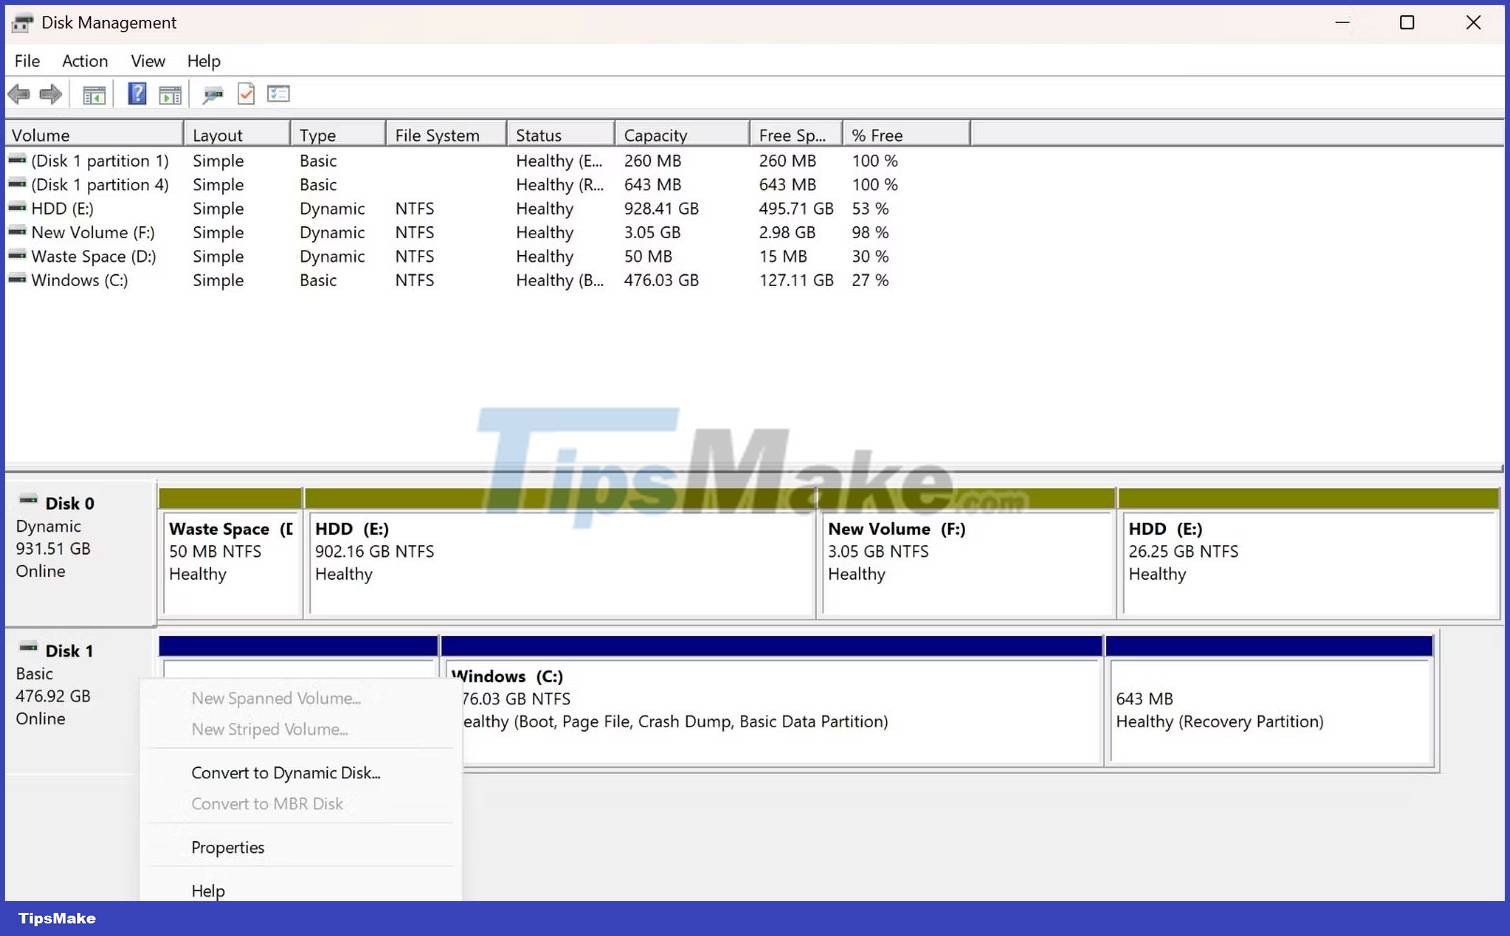The width and height of the screenshot is (1510, 936).
Task: Click the magnifier toolbar icon
Action: click(212, 93)
